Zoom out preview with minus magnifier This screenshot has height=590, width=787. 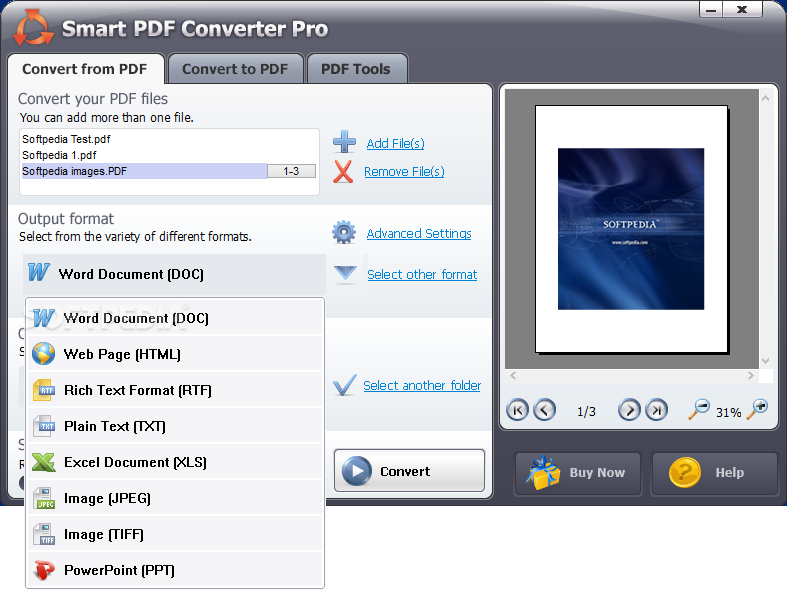699,409
